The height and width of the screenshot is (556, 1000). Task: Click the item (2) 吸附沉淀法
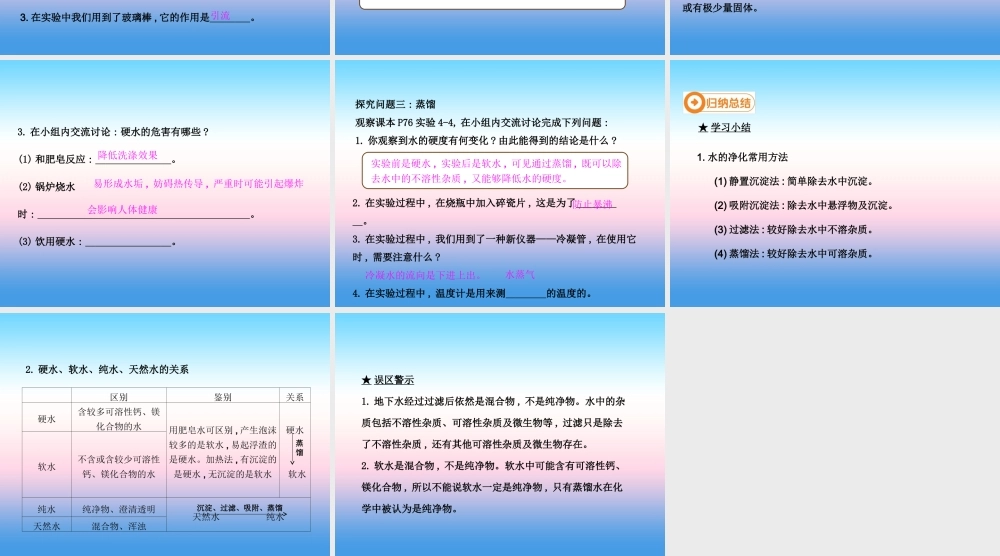(x=804, y=205)
